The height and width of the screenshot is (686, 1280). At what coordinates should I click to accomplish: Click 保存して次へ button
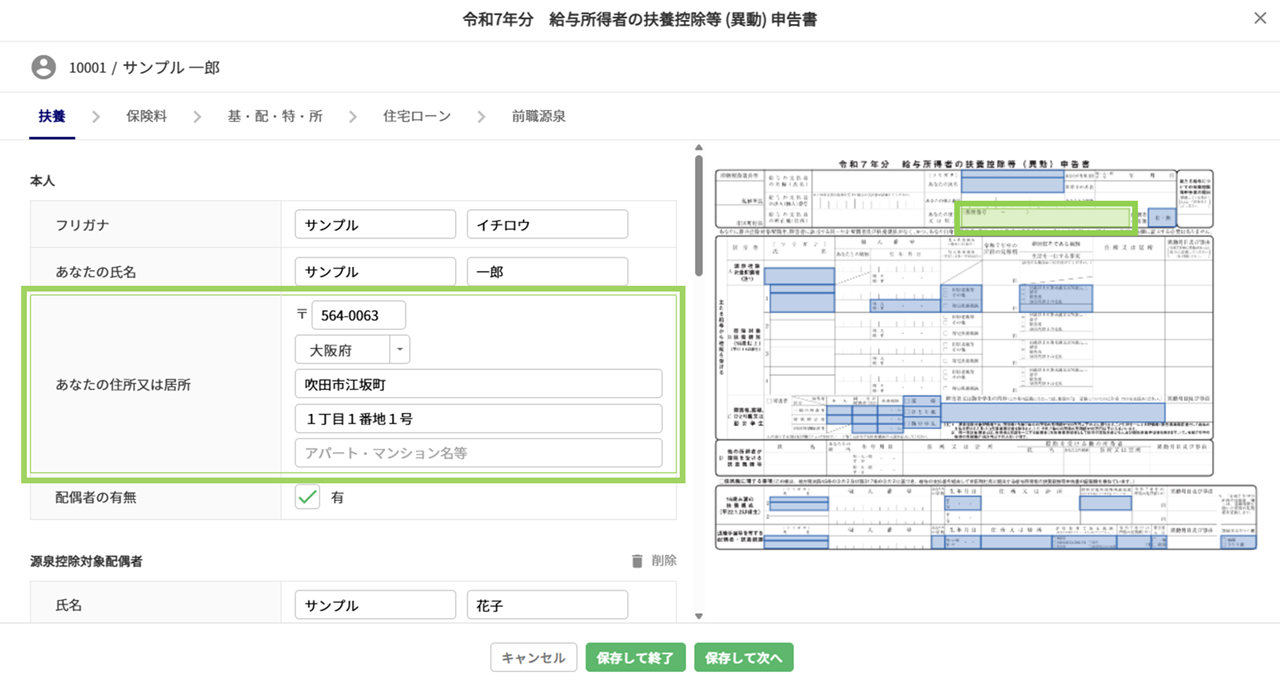(x=743, y=658)
